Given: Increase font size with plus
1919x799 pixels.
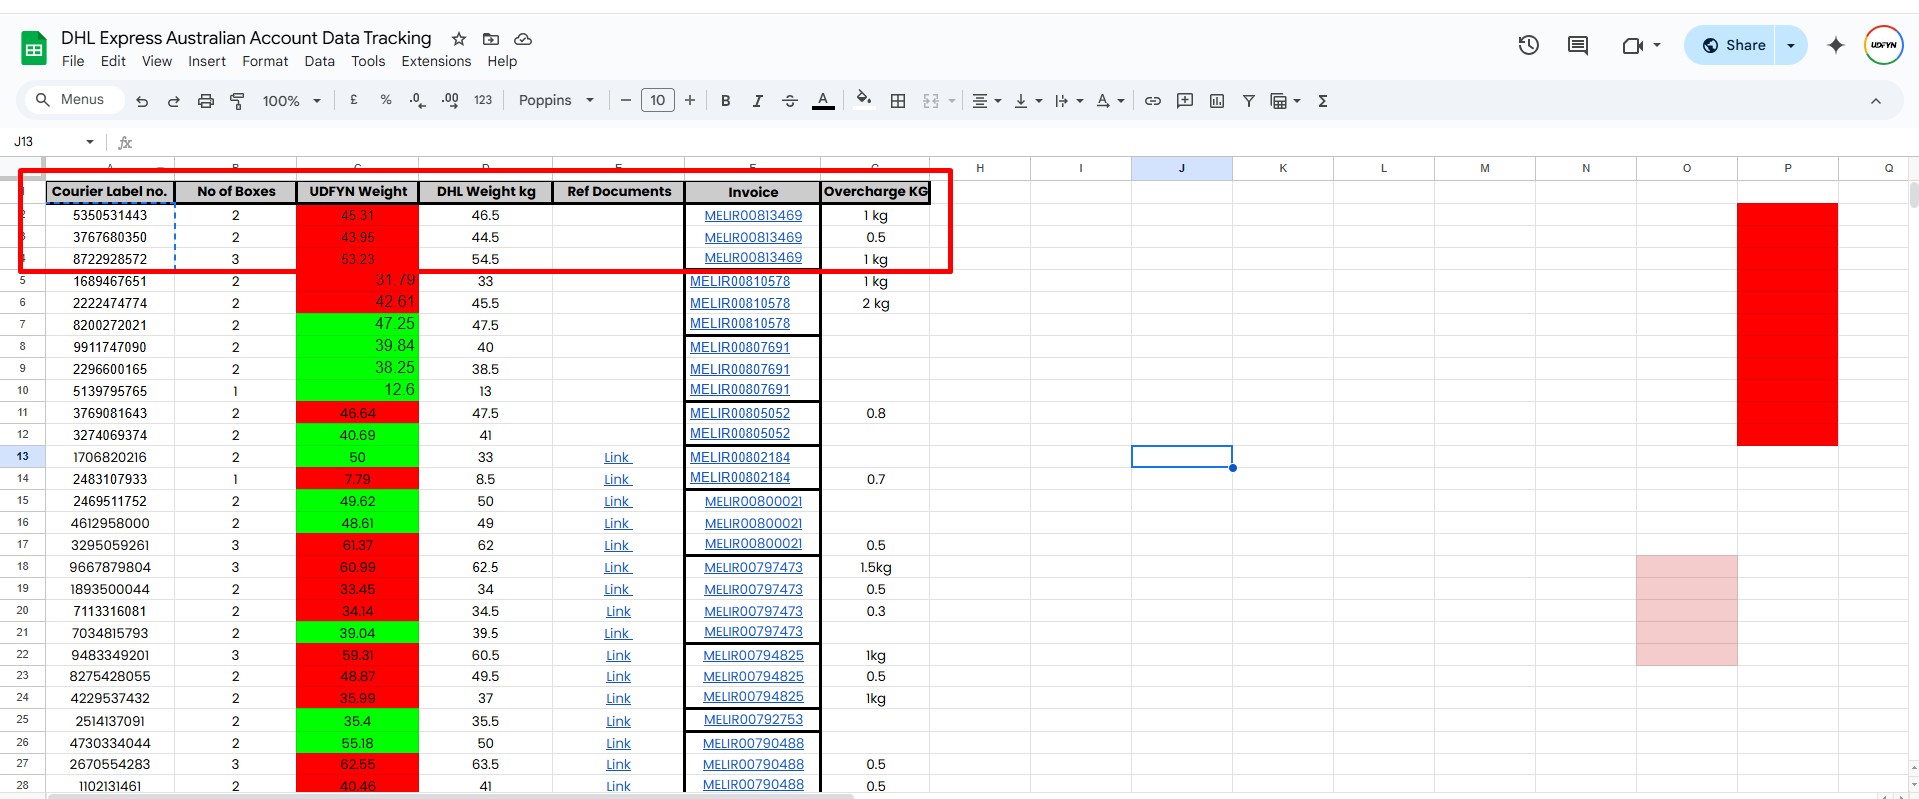Looking at the screenshot, I should 690,100.
